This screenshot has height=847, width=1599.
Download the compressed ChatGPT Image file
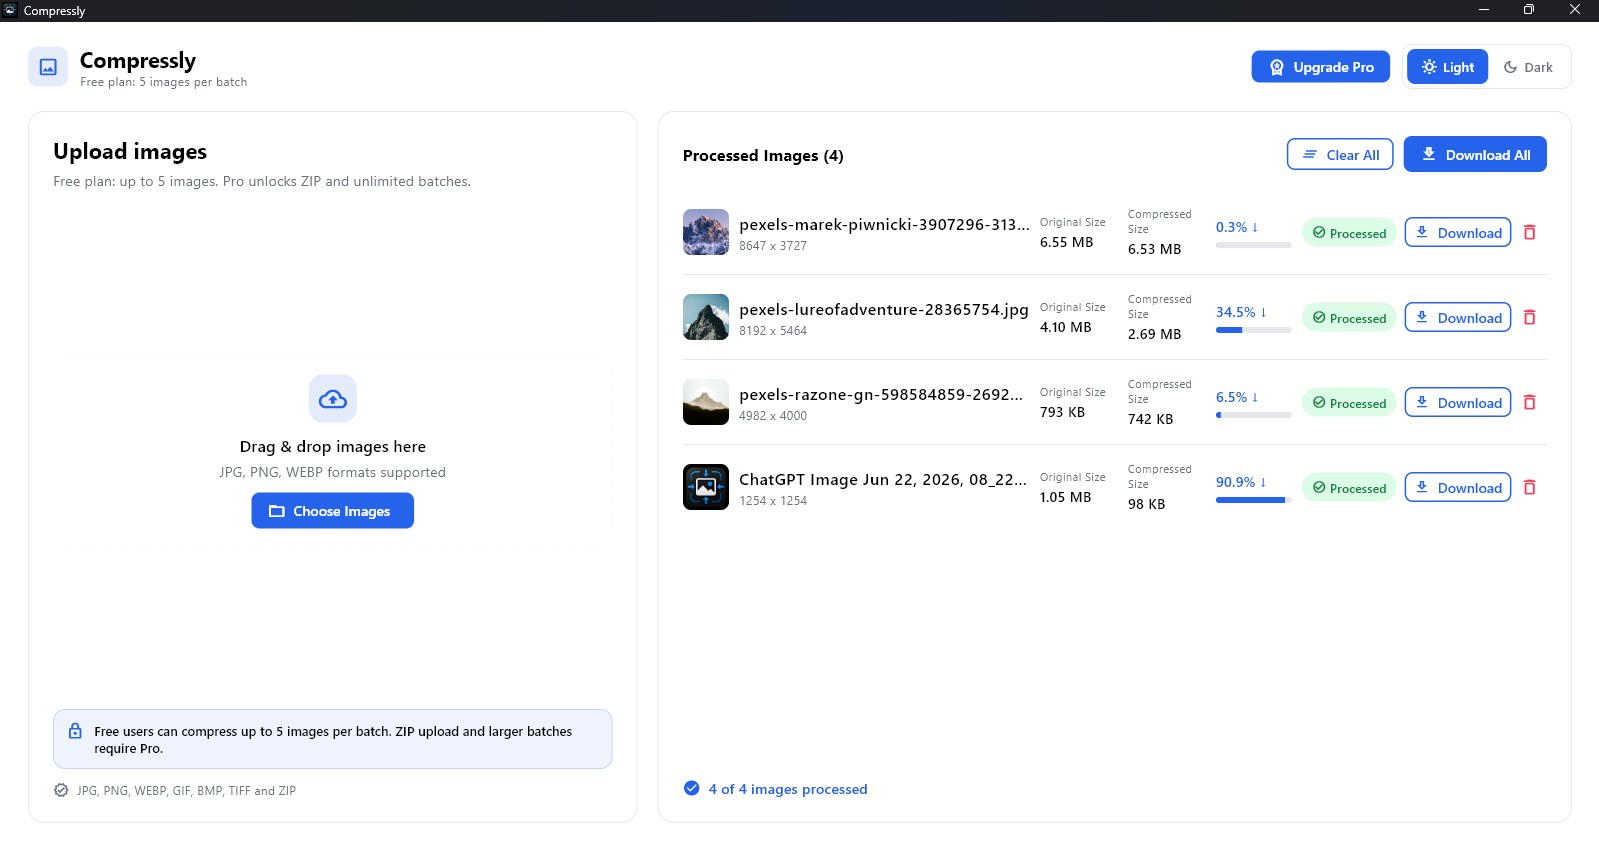click(1458, 487)
